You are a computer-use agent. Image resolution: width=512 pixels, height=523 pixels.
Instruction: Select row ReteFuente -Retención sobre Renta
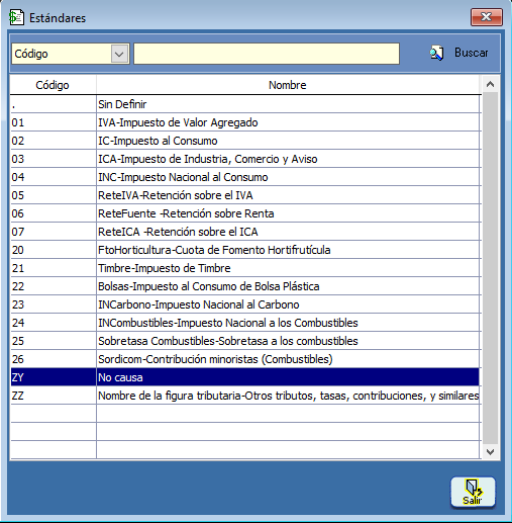(x=245, y=213)
